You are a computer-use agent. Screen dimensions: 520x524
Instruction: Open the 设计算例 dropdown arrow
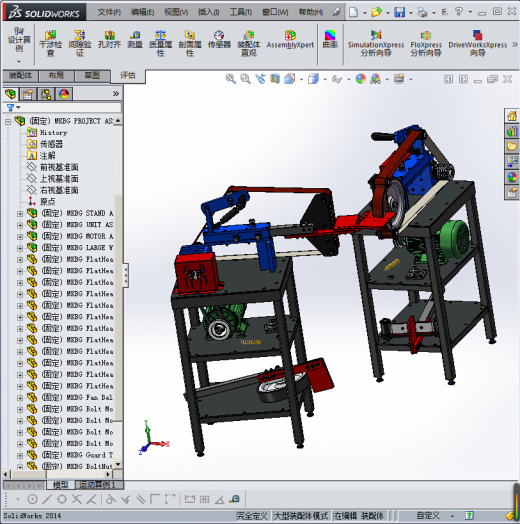click(19, 61)
